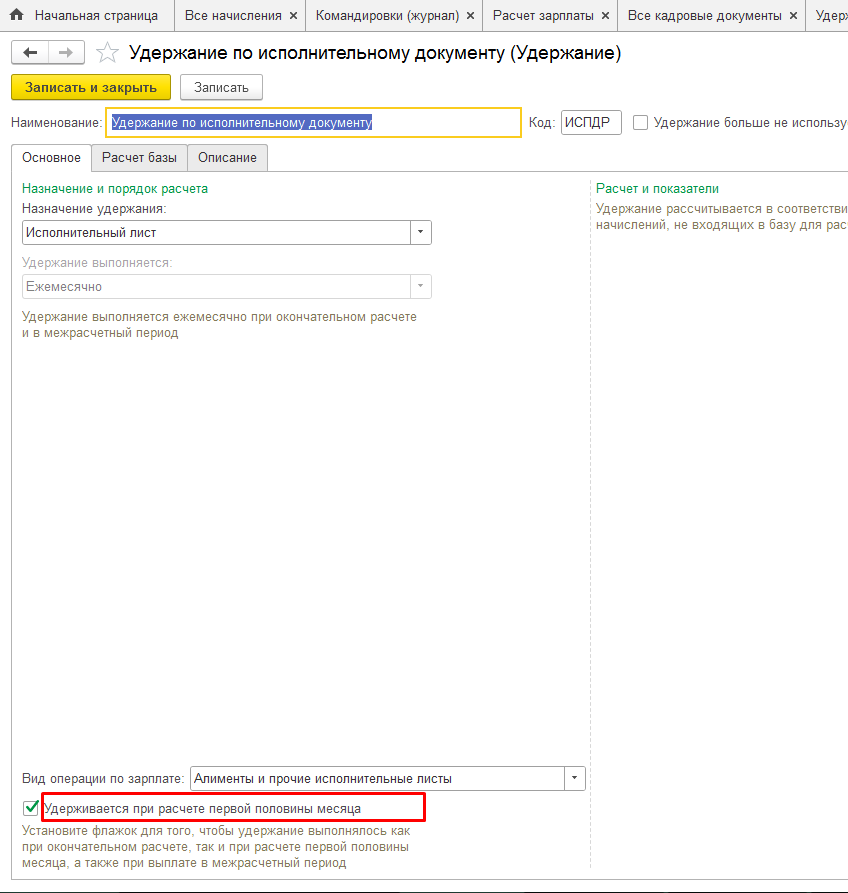Uncheck Удерживается при расчете первой половины месяца
Image resolution: width=848 pixels, height=893 pixels.
(x=31, y=807)
